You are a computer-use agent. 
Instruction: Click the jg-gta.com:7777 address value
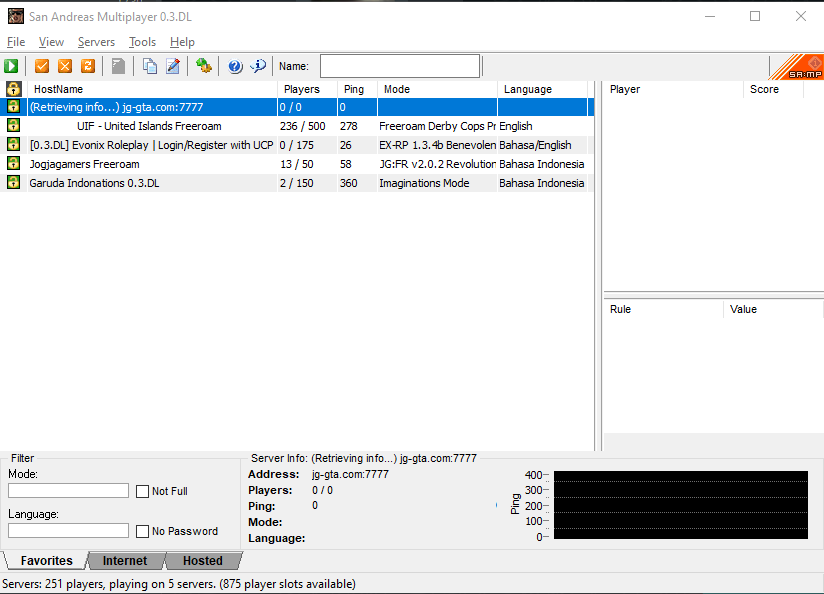point(350,474)
